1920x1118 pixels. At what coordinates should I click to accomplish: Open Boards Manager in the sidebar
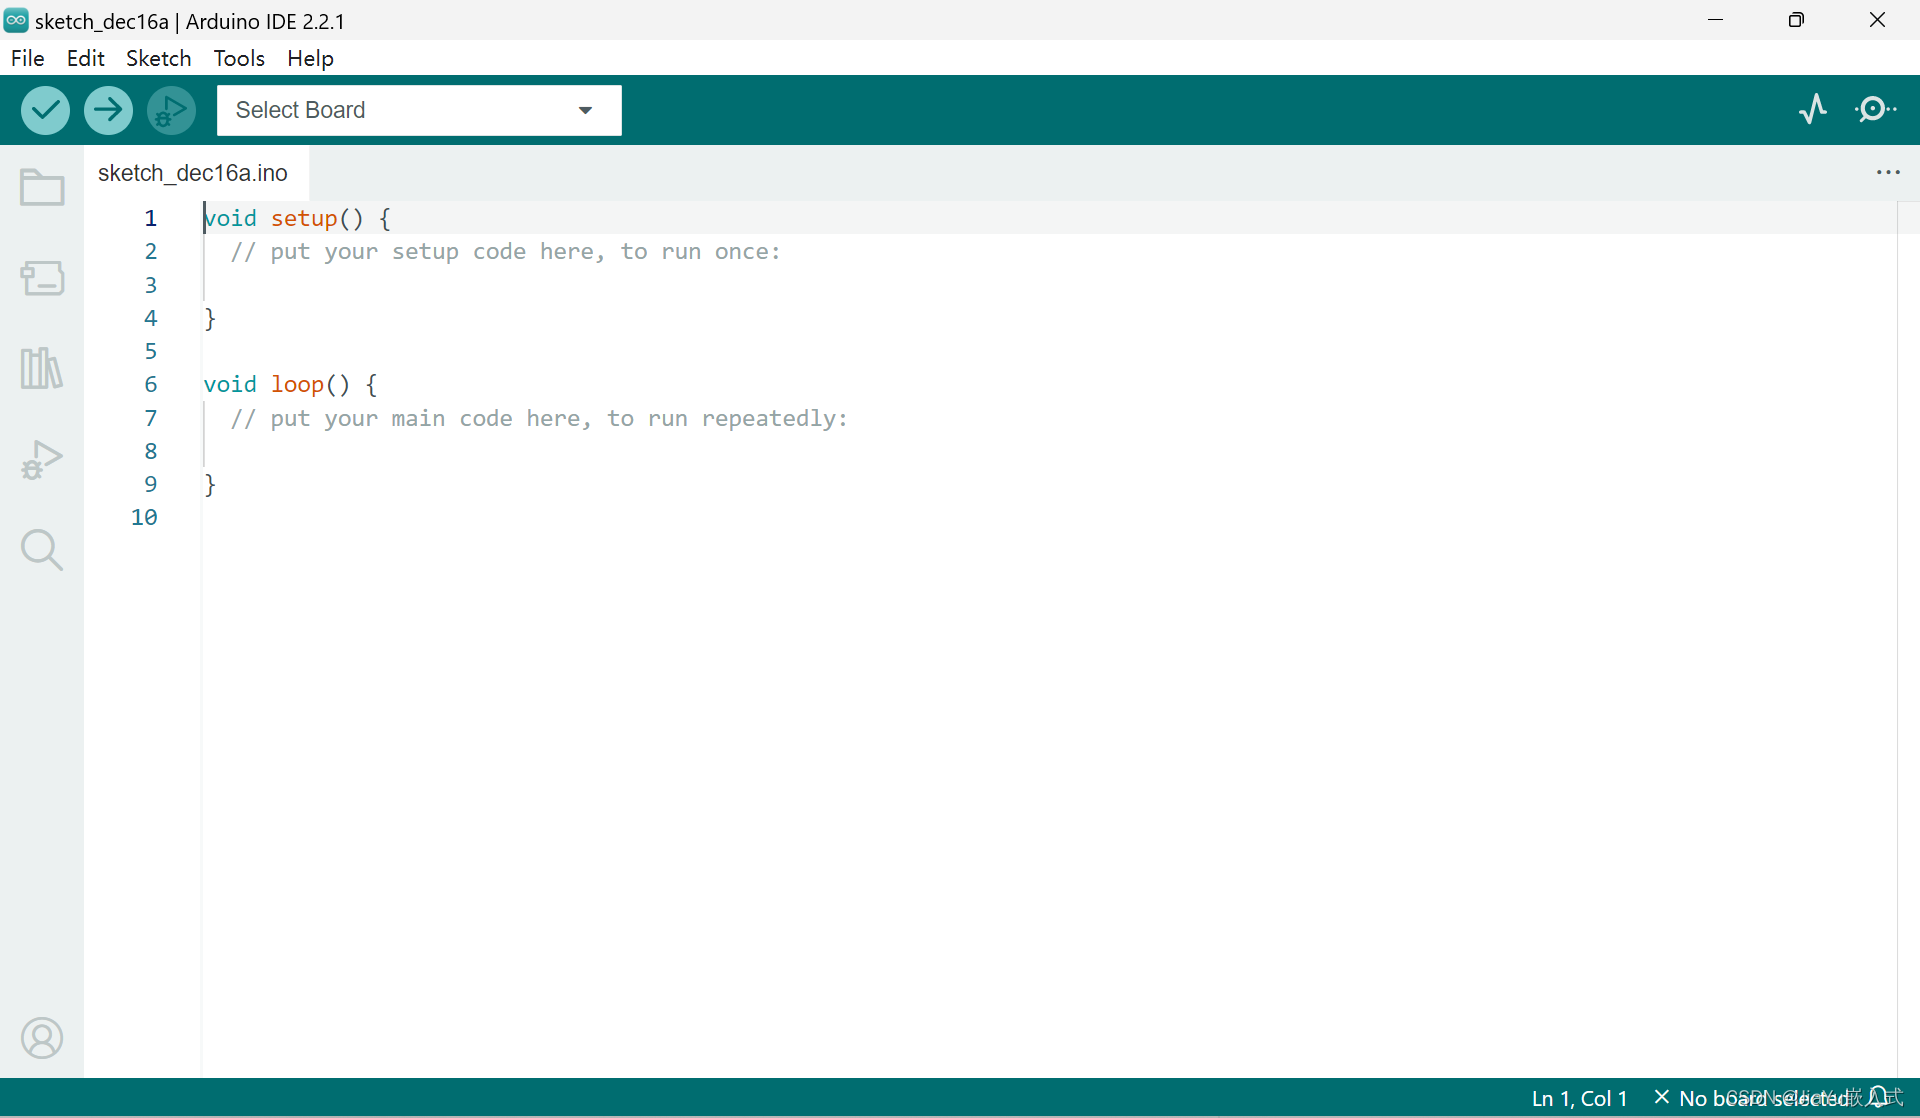[x=42, y=278]
